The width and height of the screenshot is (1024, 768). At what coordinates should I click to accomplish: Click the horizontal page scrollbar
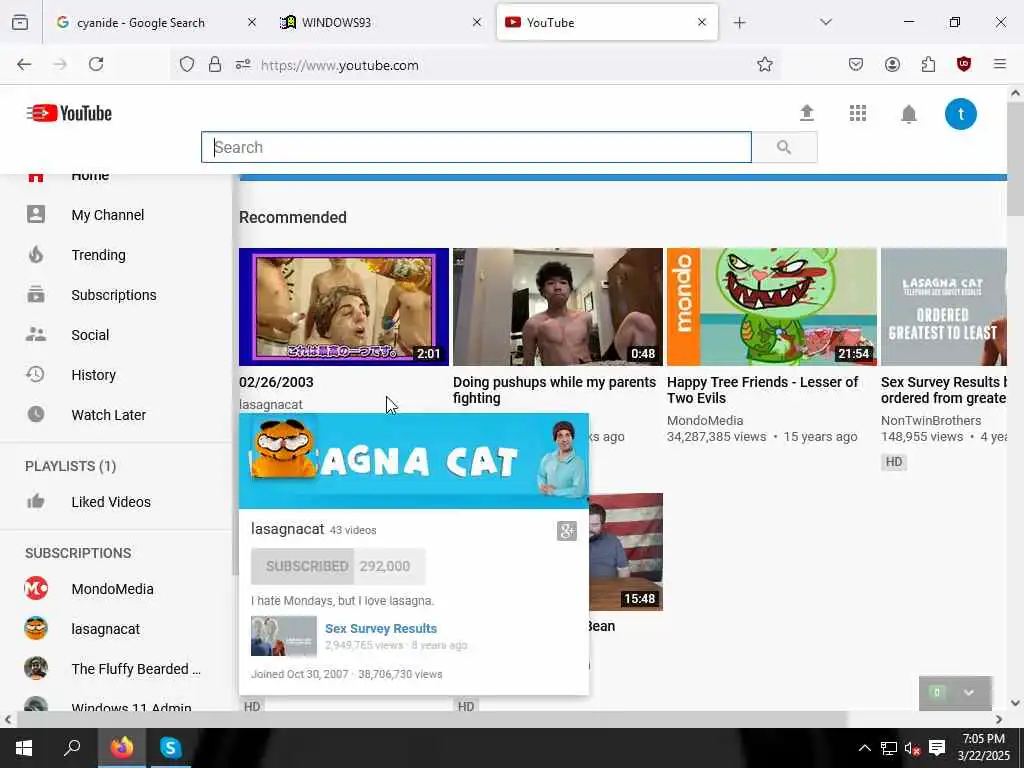pyautogui.click(x=432, y=720)
